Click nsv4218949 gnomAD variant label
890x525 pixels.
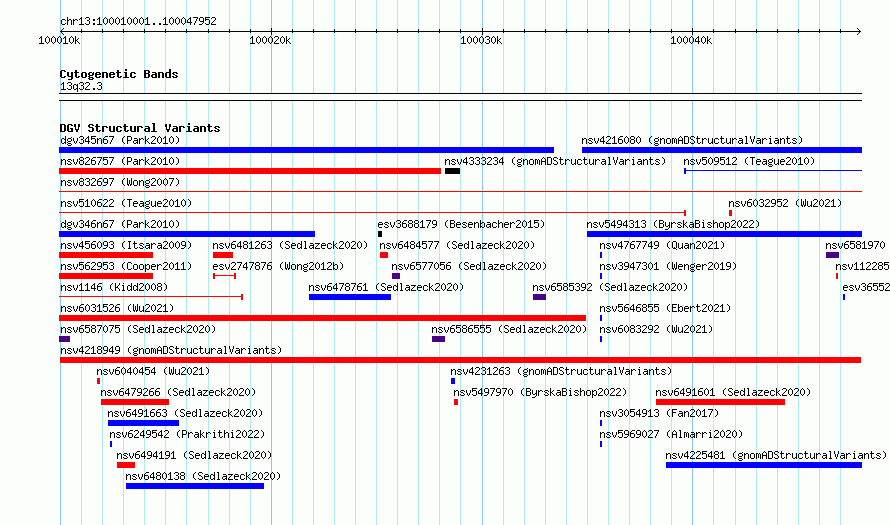(x=171, y=350)
